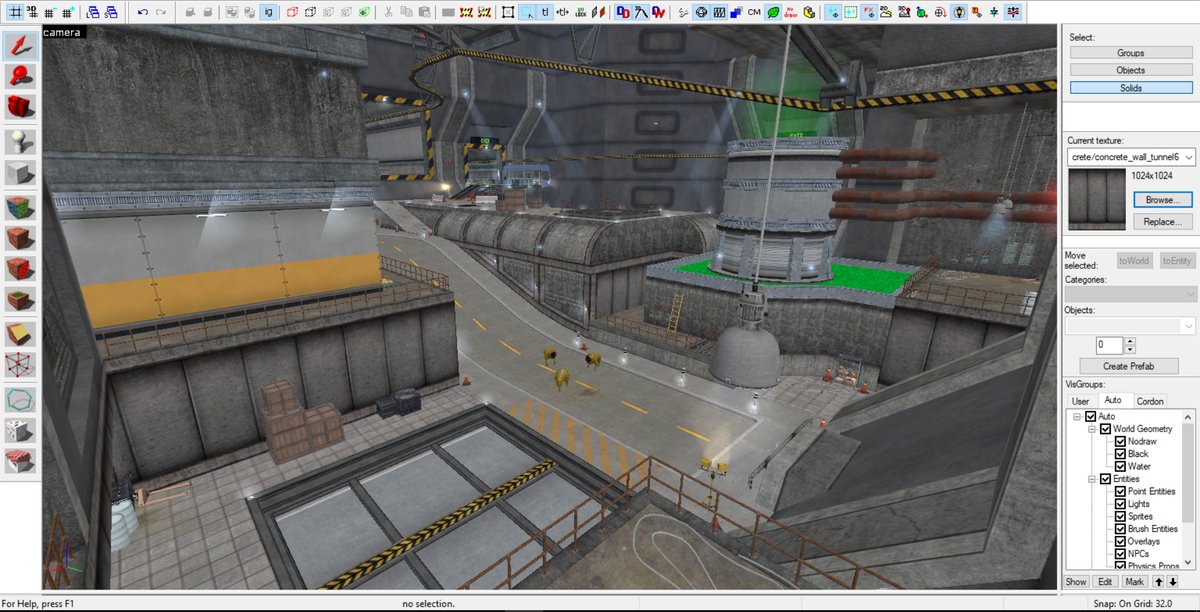Click the Redo arrow
This screenshot has width=1200, height=612.
(161, 12)
